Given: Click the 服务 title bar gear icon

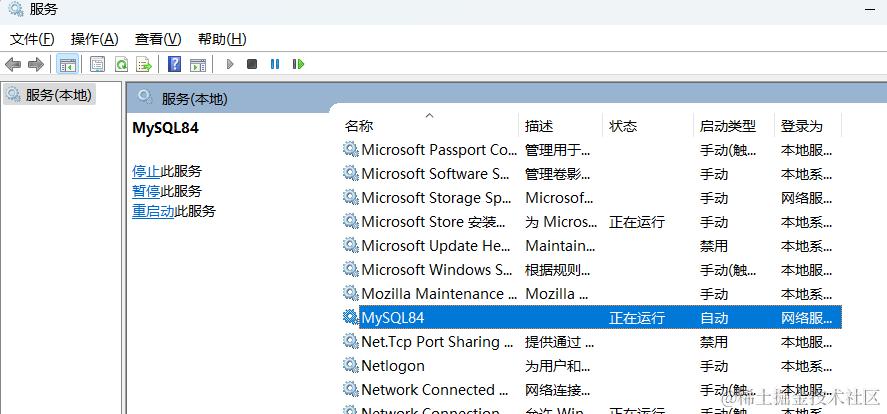Looking at the screenshot, I should pos(16,9).
